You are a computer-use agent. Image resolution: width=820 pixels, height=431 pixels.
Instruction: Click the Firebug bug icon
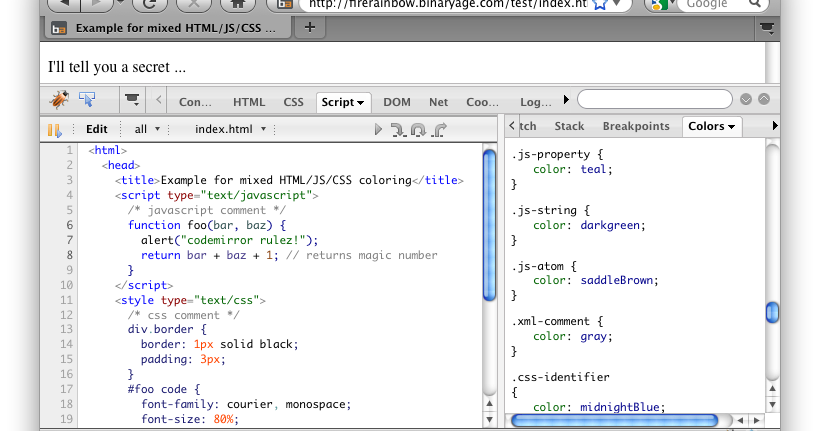(60, 99)
